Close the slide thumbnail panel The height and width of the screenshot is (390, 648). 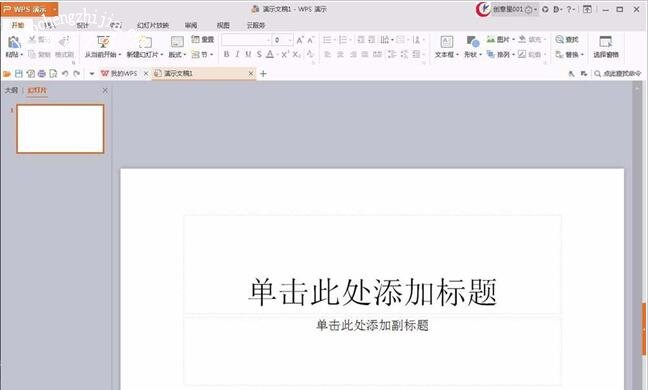click(x=105, y=90)
